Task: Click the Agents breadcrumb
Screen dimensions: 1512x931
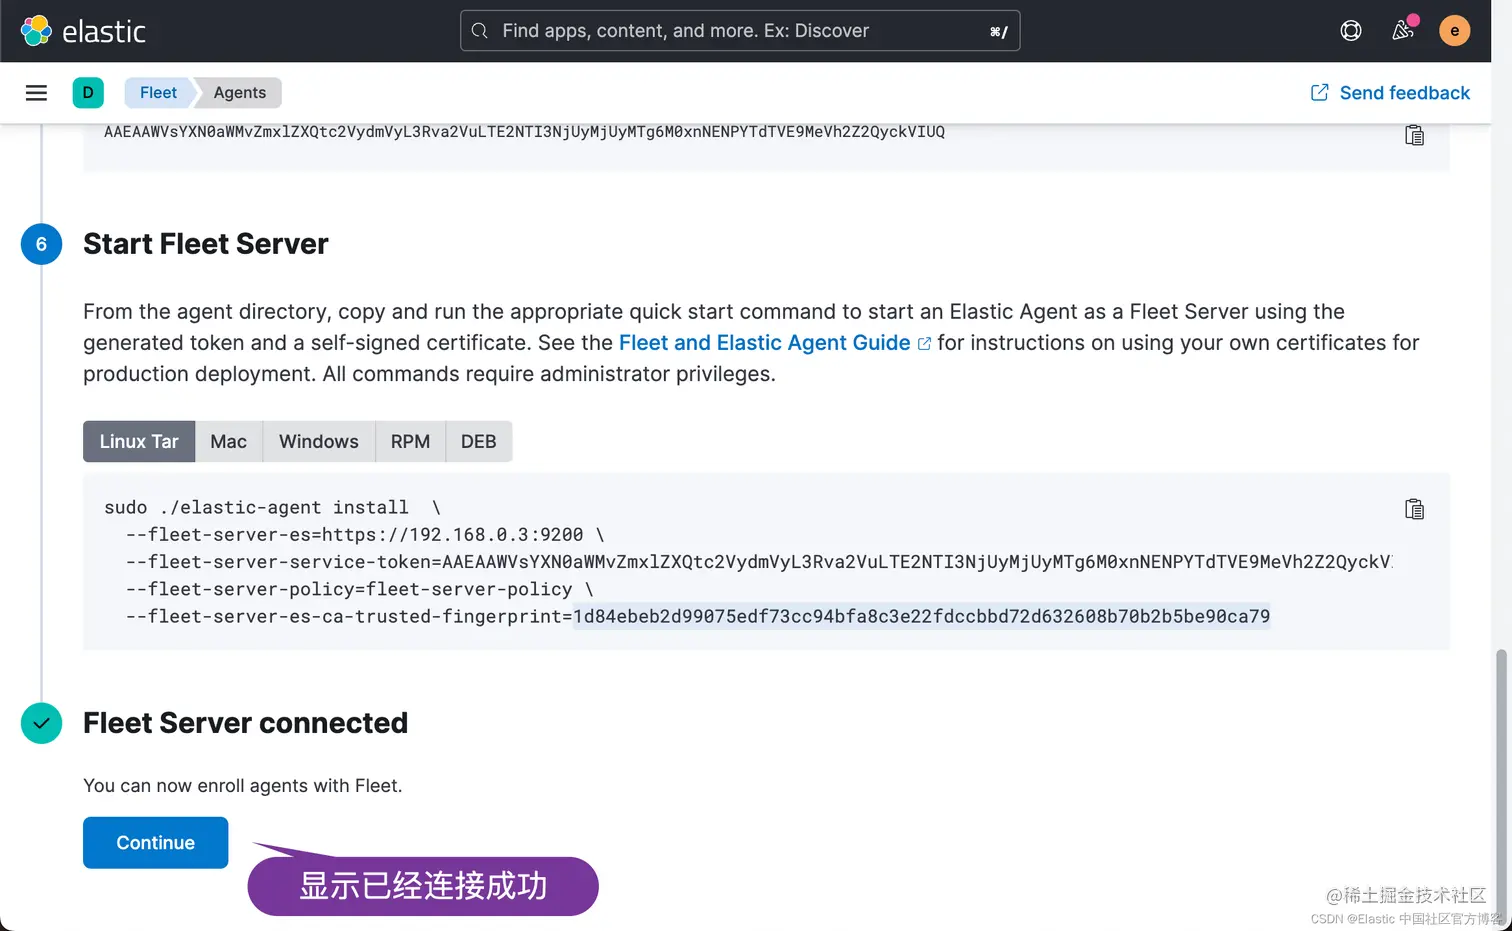Action: tap(240, 93)
